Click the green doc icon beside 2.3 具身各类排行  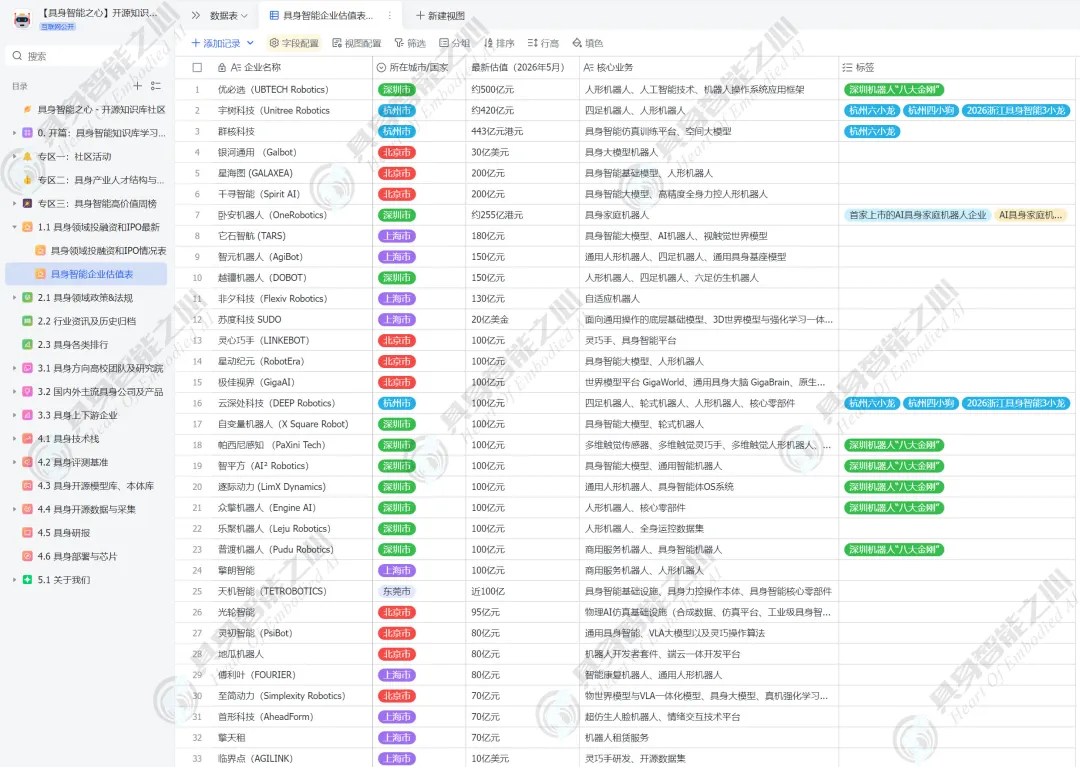tap(27, 344)
